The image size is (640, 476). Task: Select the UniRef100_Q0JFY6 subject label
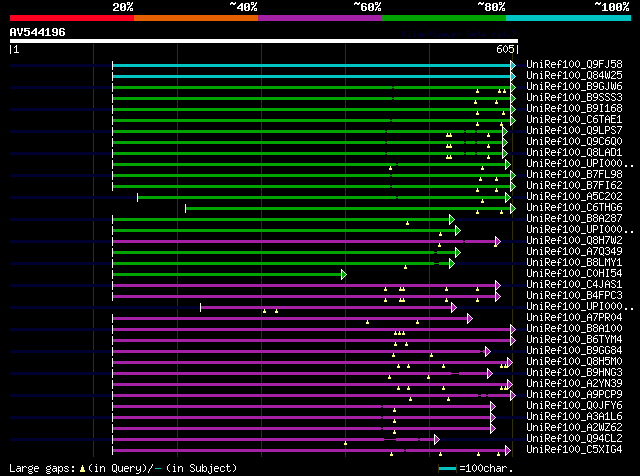click(574, 406)
